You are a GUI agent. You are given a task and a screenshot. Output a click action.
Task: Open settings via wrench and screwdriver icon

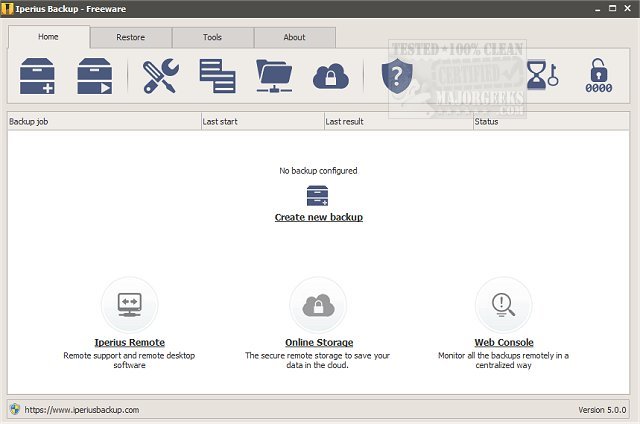pos(160,76)
